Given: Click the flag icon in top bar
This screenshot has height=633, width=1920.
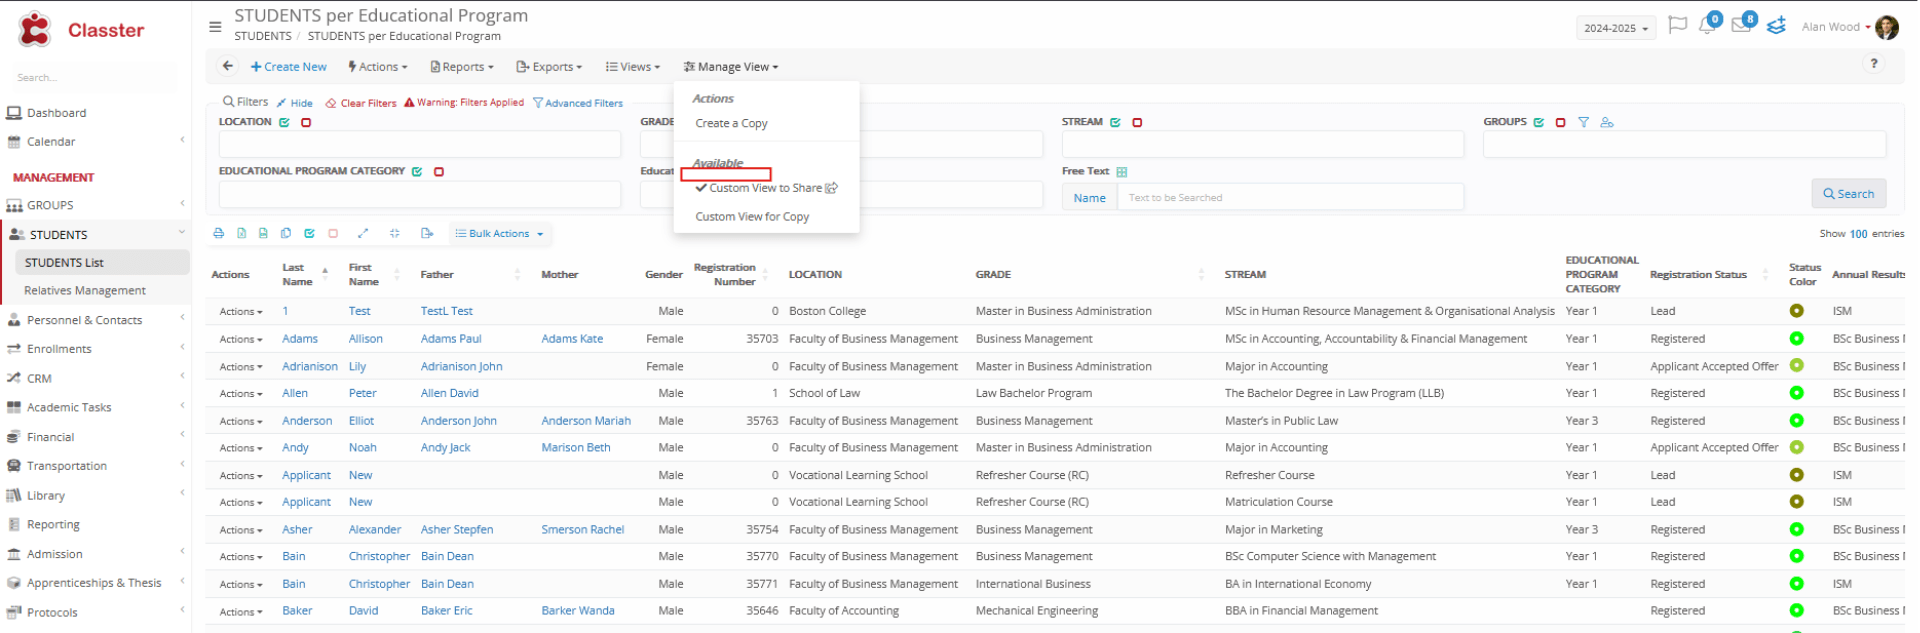Looking at the screenshot, I should pos(1678,25).
